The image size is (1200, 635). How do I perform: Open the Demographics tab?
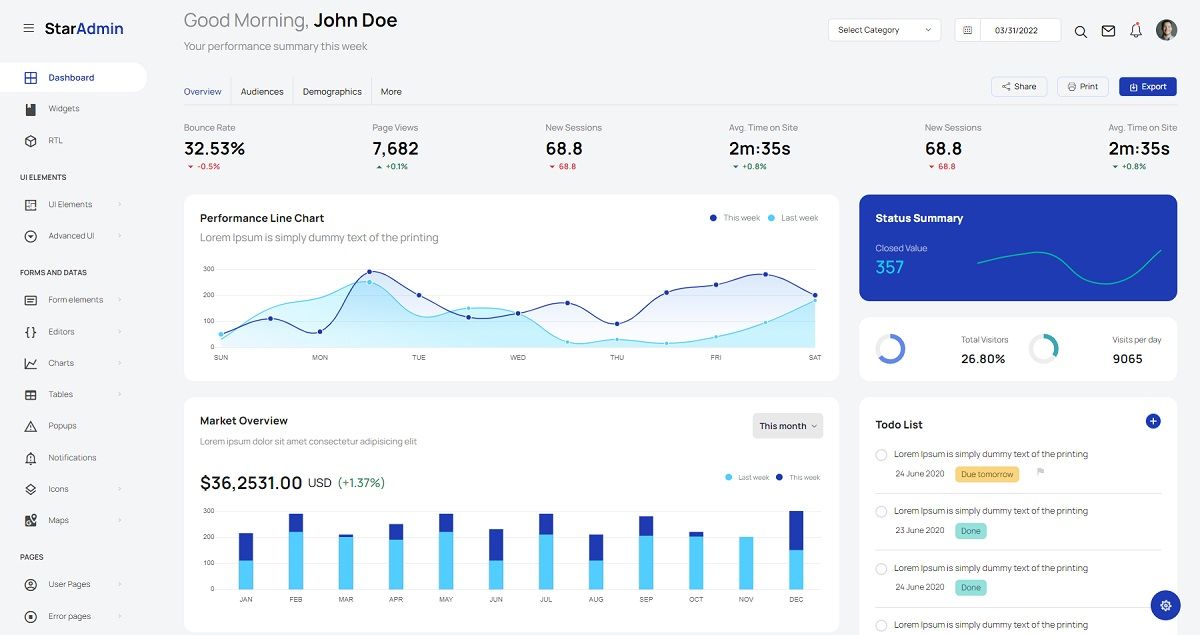tap(332, 91)
